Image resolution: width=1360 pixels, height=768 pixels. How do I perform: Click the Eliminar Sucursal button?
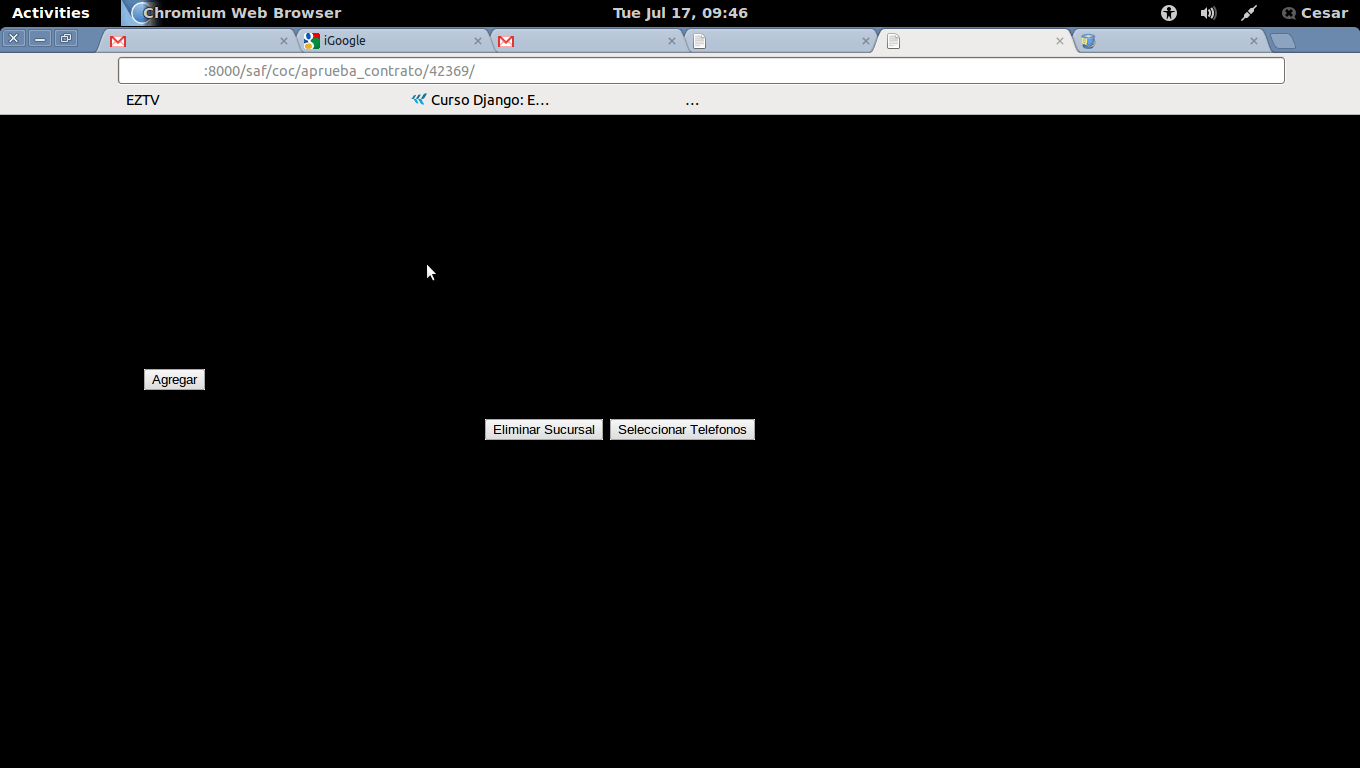(x=544, y=430)
